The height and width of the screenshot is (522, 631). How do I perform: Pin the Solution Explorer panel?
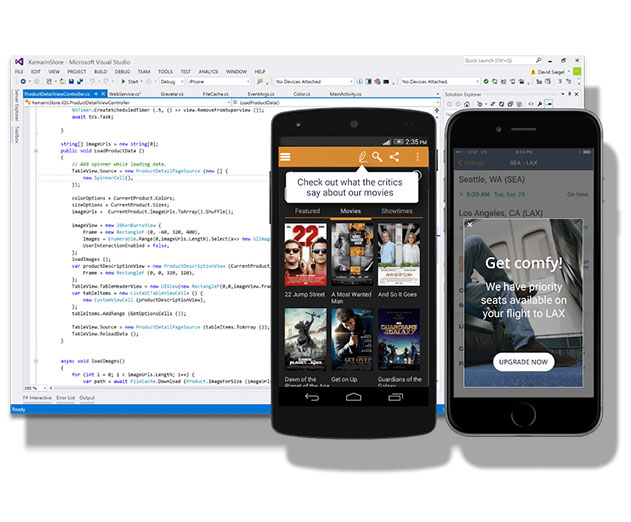[x=569, y=94]
